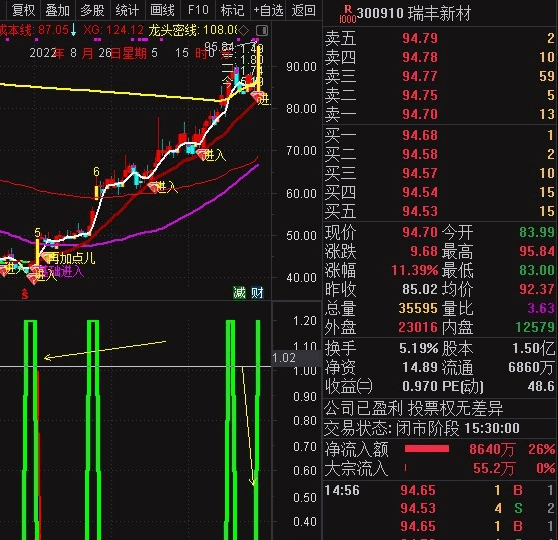Viewport: 558px width, 540px height.
Task: Open F10 company information
Action: (198, 10)
